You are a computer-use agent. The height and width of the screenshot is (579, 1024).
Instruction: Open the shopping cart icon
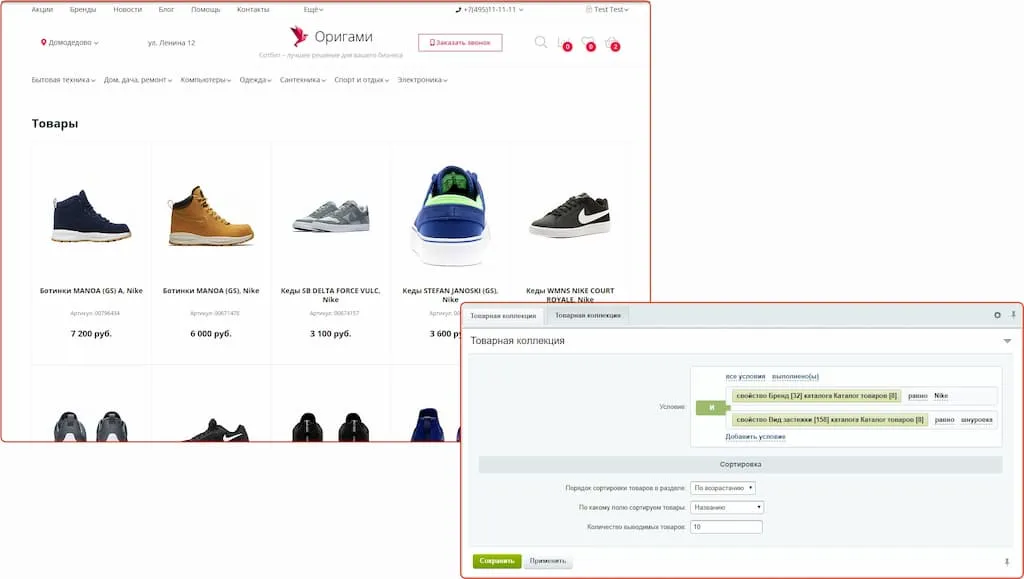point(611,43)
